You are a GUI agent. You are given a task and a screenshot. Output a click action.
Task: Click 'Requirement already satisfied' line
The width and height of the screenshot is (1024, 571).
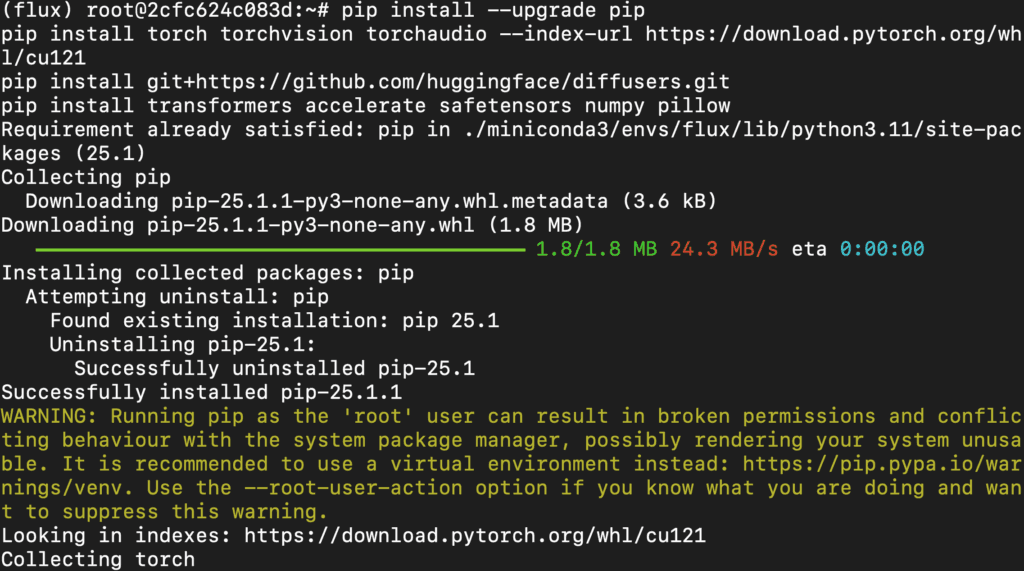coord(511,129)
